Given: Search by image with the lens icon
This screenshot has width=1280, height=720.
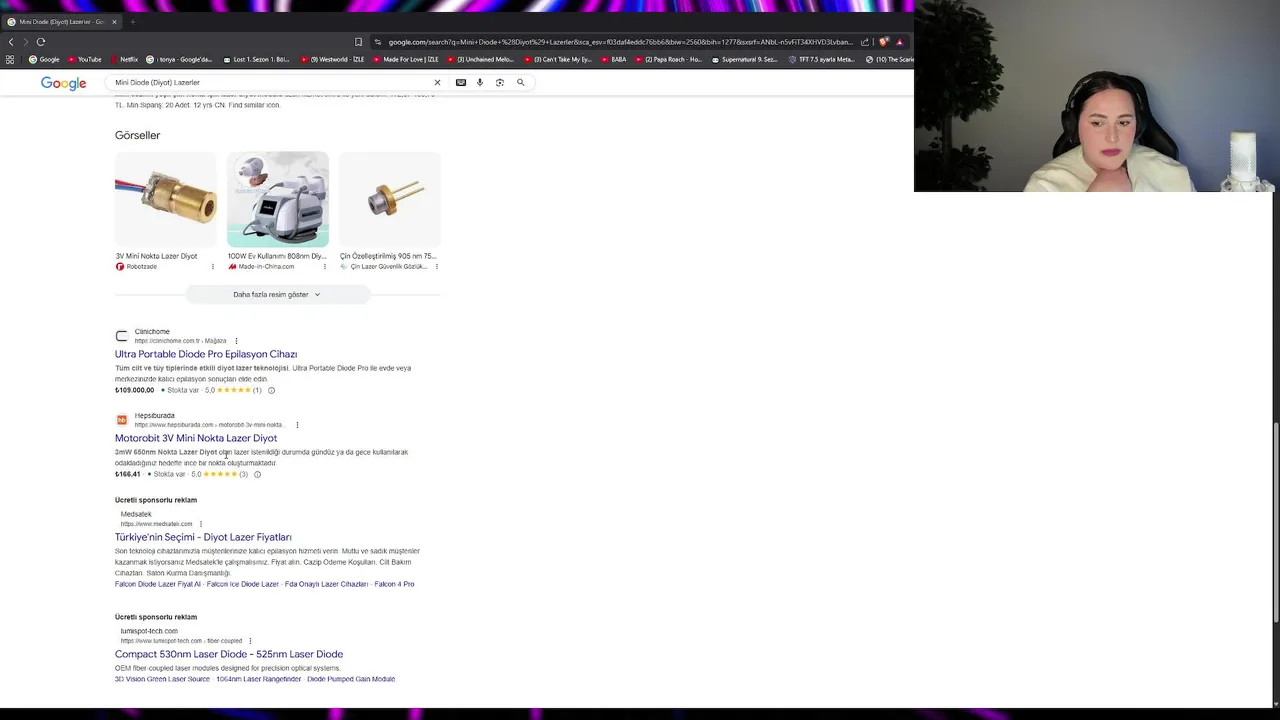Looking at the screenshot, I should [500, 82].
